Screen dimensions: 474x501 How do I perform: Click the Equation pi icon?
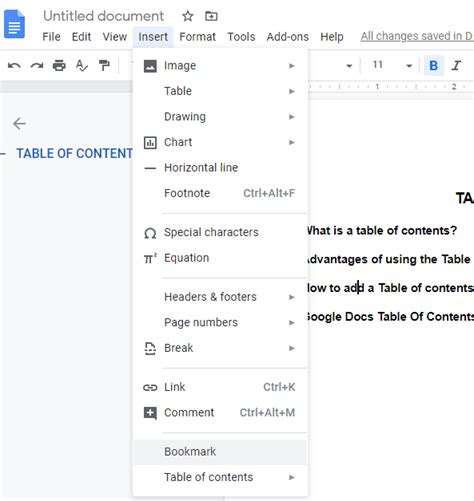click(150, 258)
